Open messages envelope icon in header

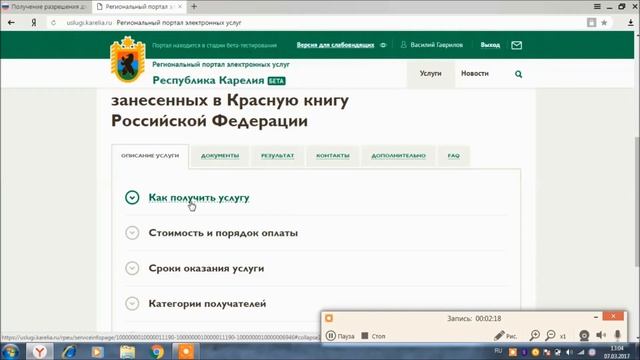pyautogui.click(x=516, y=45)
